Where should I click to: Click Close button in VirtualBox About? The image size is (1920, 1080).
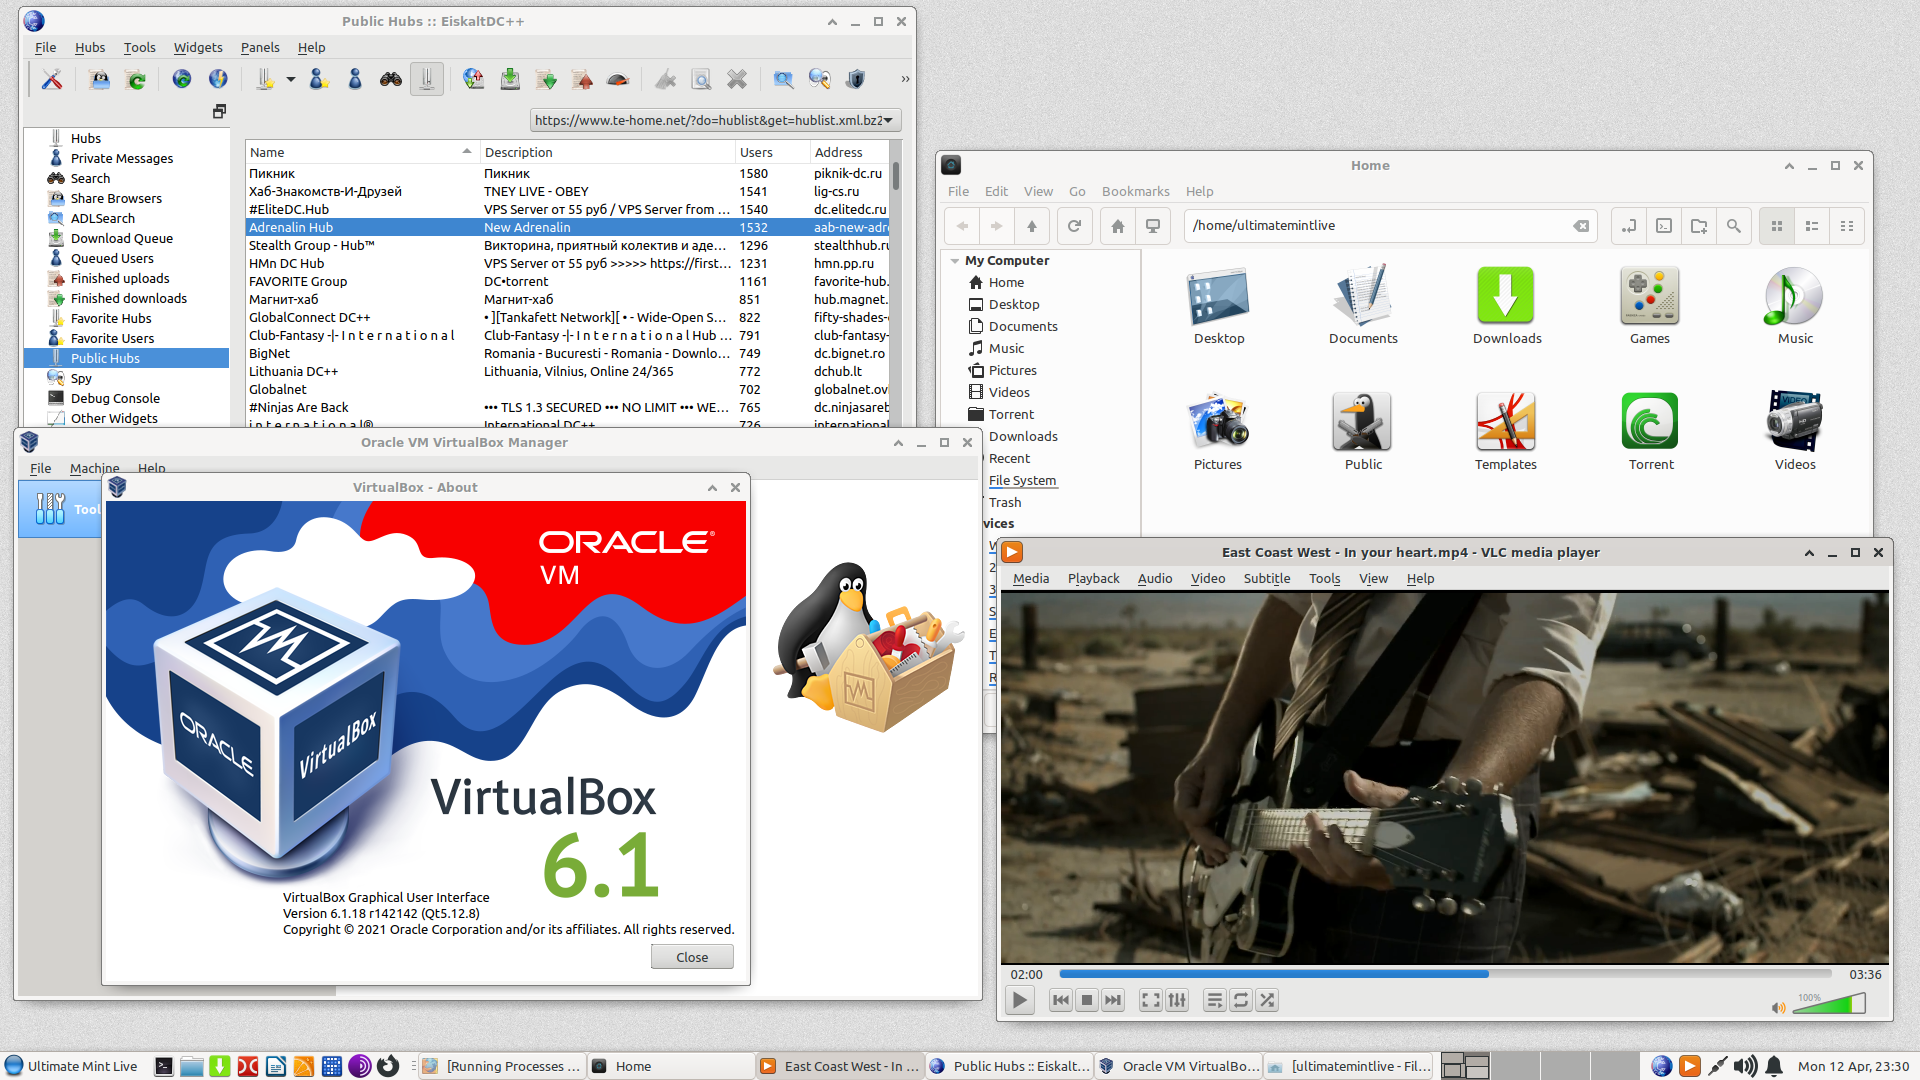692,957
